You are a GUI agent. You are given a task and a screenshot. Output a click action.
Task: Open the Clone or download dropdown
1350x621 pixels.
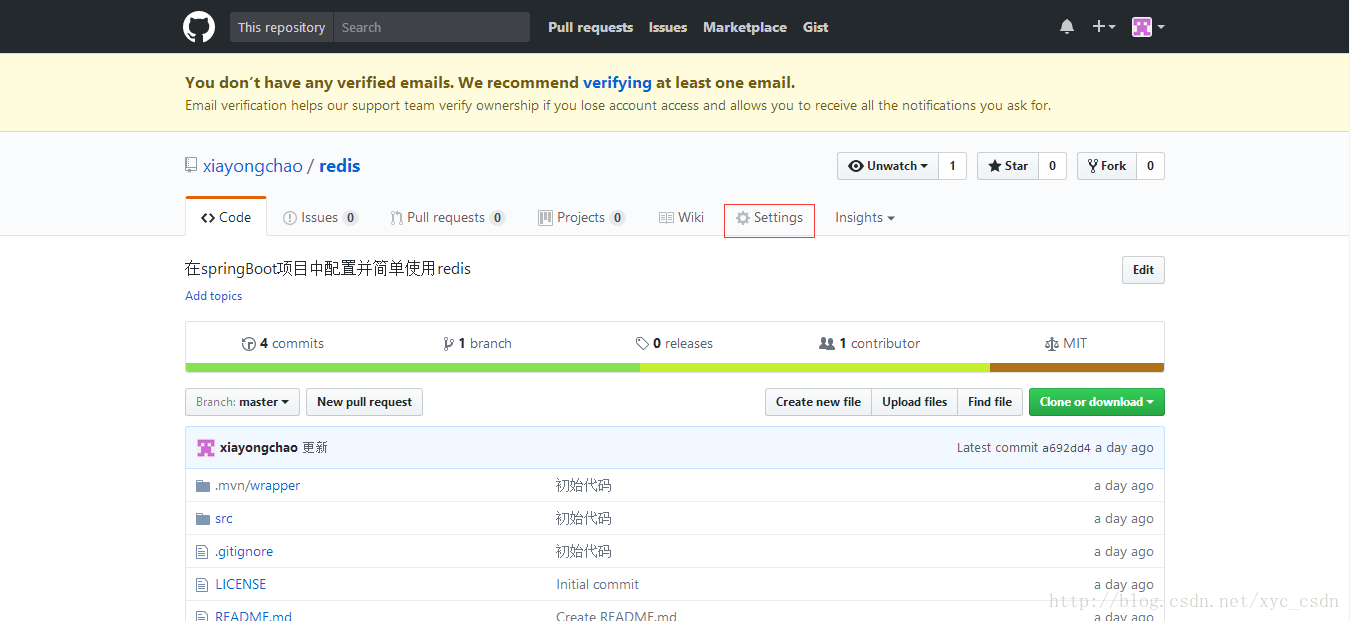click(1097, 402)
